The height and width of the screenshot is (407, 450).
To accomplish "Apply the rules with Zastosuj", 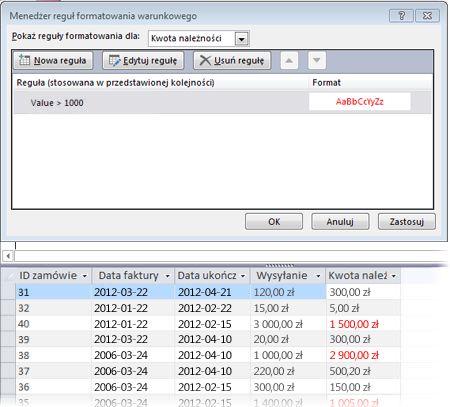I will coord(407,222).
